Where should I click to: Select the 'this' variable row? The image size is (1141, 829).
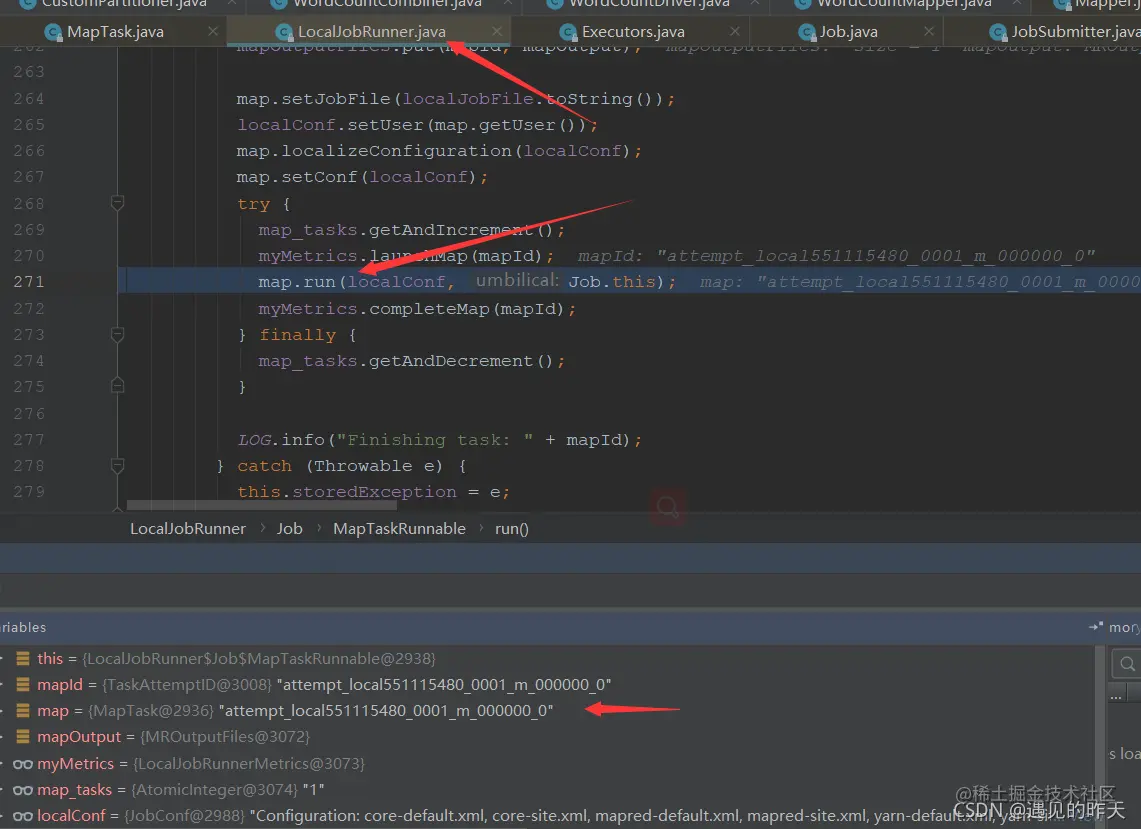coord(546,659)
